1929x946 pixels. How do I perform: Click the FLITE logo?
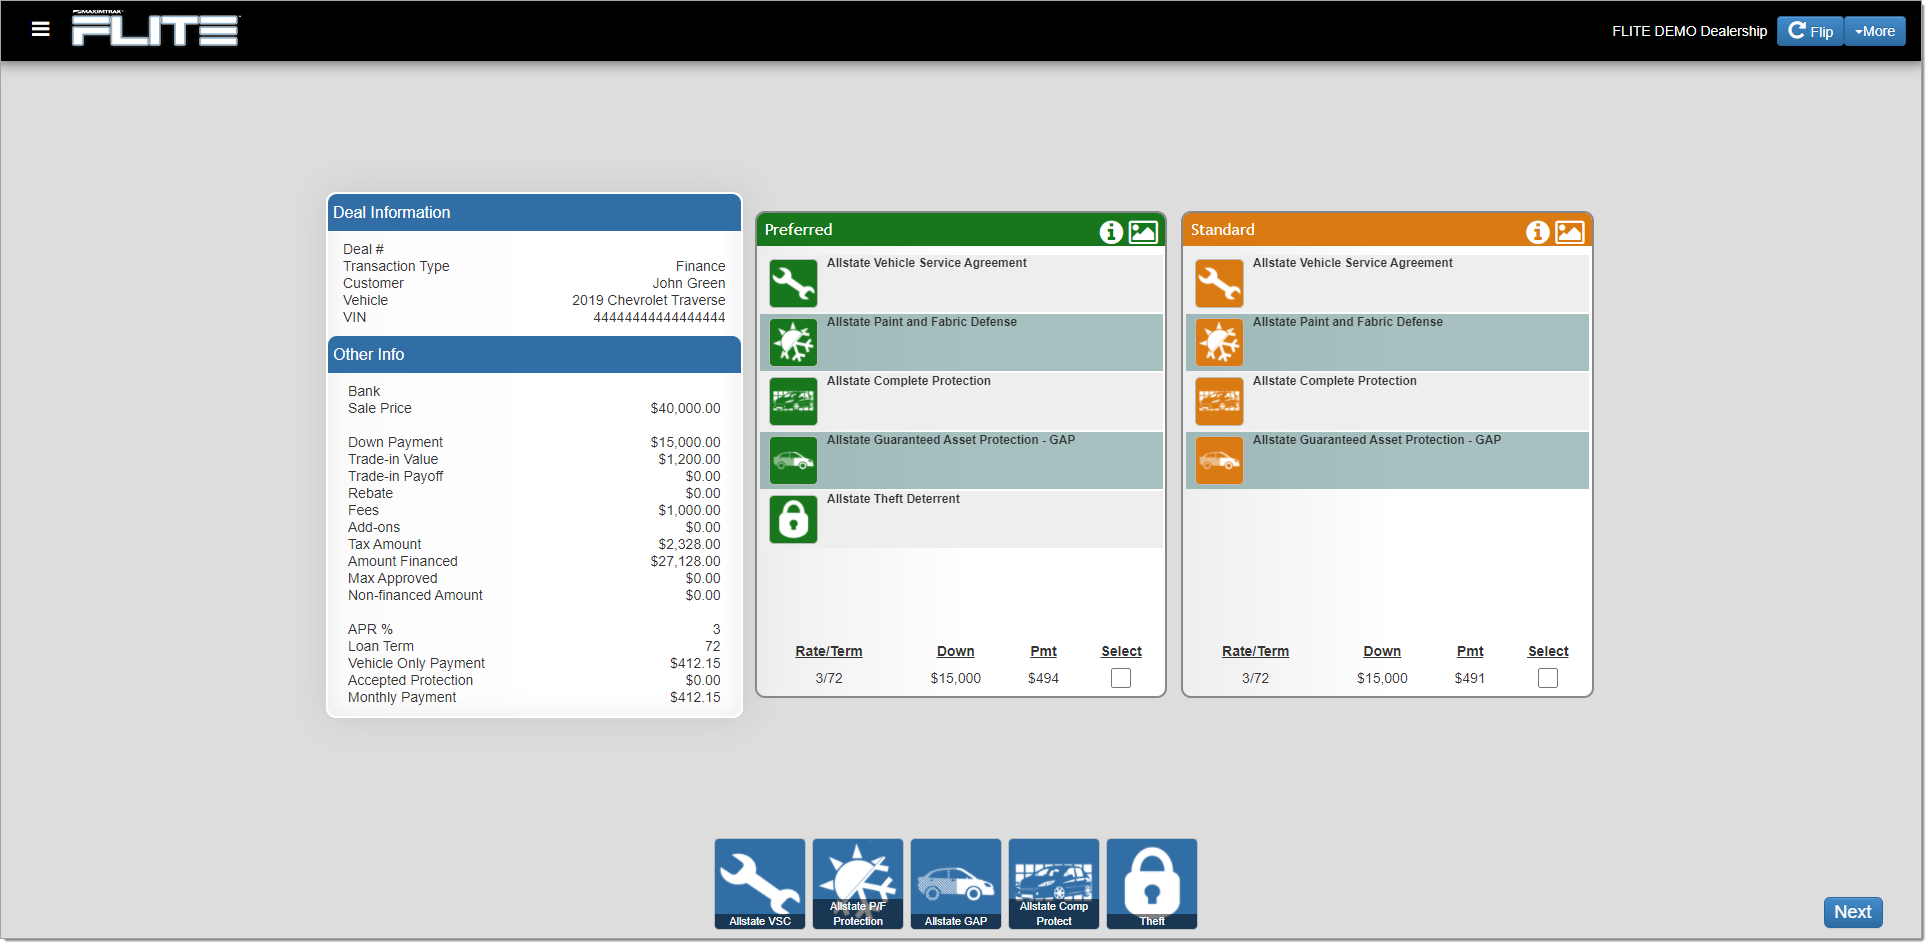point(155,28)
